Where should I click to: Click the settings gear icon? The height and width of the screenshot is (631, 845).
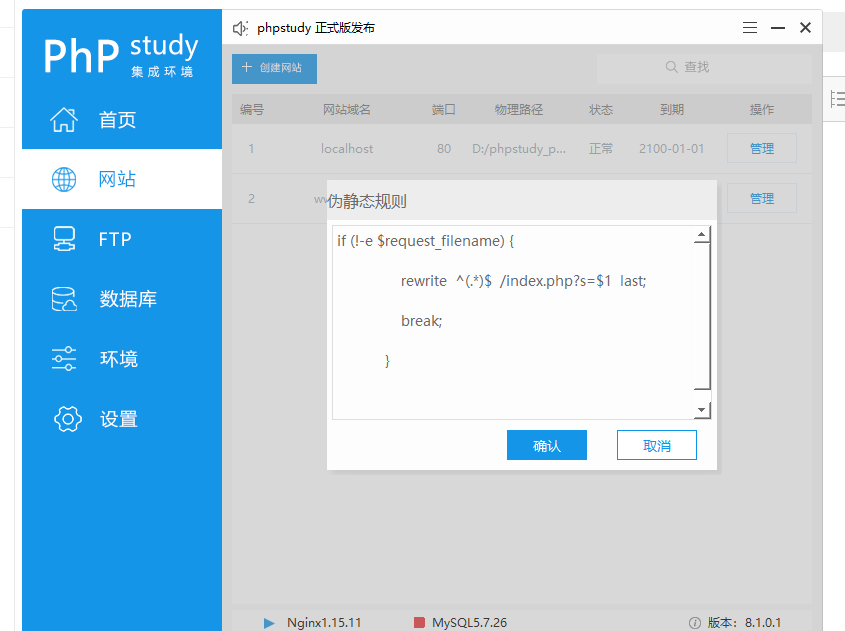[68, 419]
